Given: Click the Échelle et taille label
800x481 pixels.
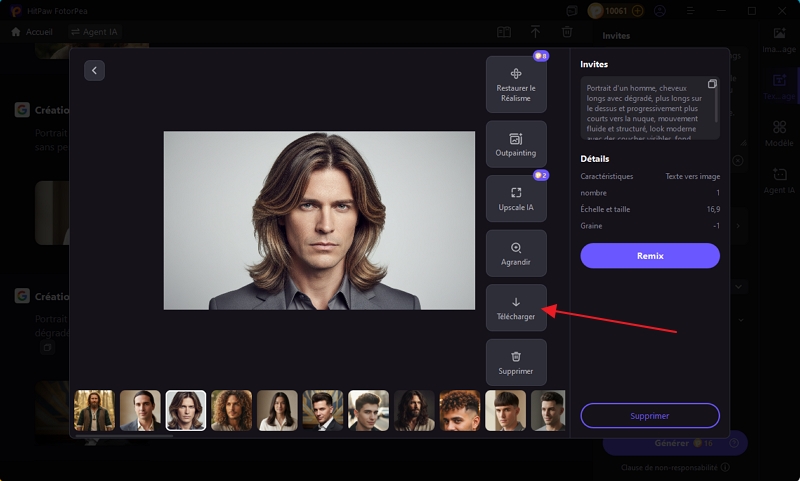Looking at the screenshot, I should point(605,209).
